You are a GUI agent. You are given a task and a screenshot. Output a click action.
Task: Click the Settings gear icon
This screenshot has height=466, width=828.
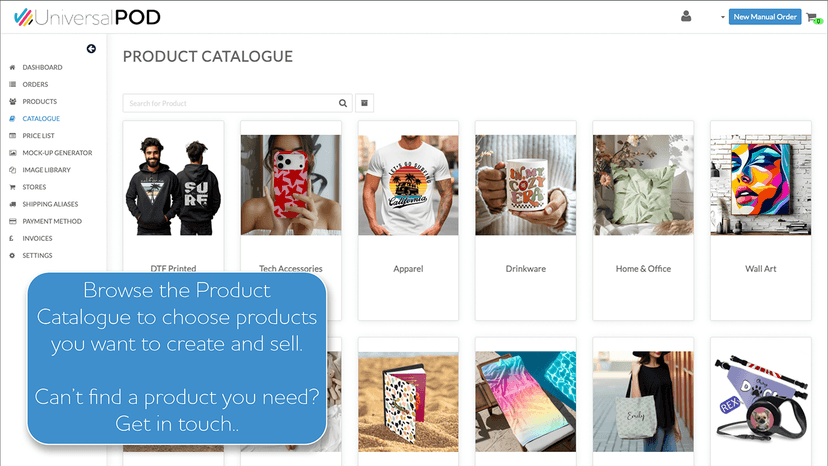coord(12,256)
